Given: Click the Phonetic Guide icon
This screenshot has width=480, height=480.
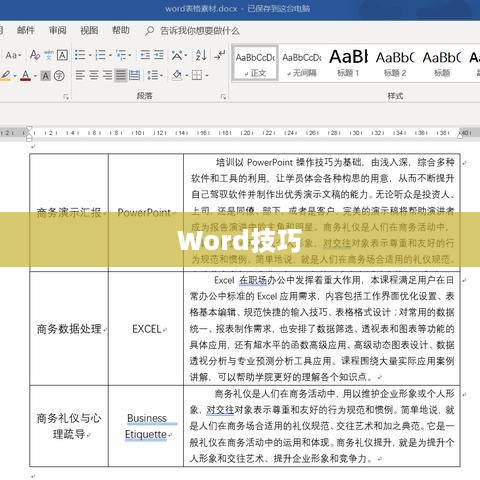Looking at the screenshot, I should click(49, 55).
